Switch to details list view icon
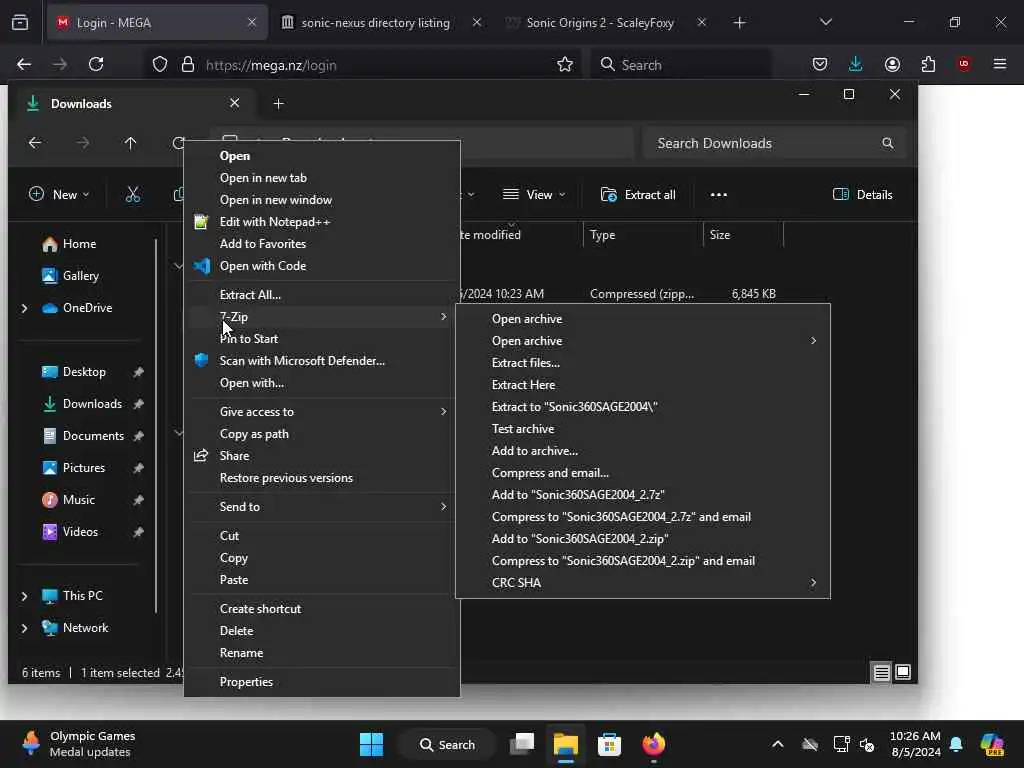The width and height of the screenshot is (1024, 768). [x=882, y=672]
